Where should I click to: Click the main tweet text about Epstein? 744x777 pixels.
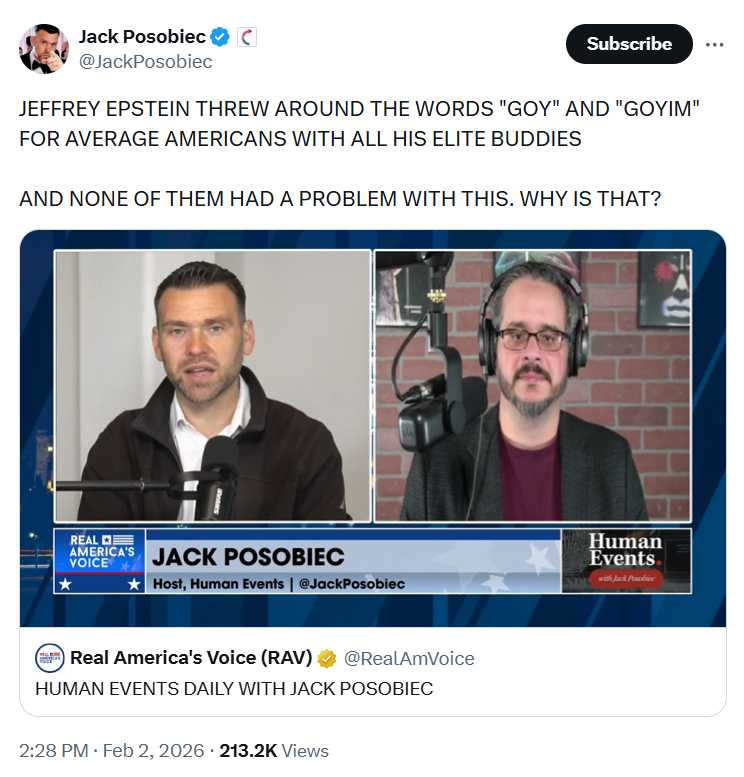[x=359, y=154]
